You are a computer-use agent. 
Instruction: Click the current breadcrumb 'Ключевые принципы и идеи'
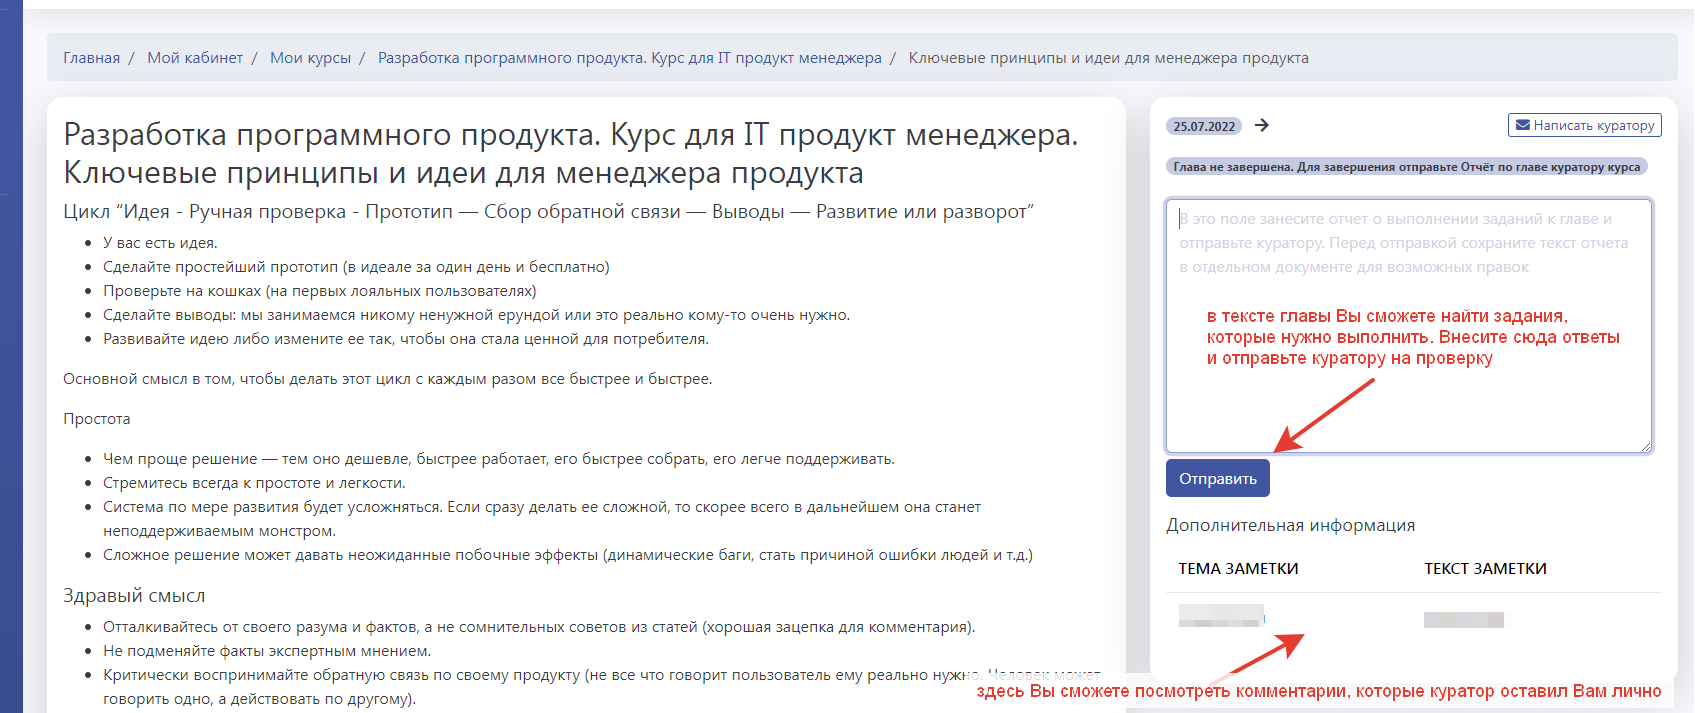click(1108, 58)
